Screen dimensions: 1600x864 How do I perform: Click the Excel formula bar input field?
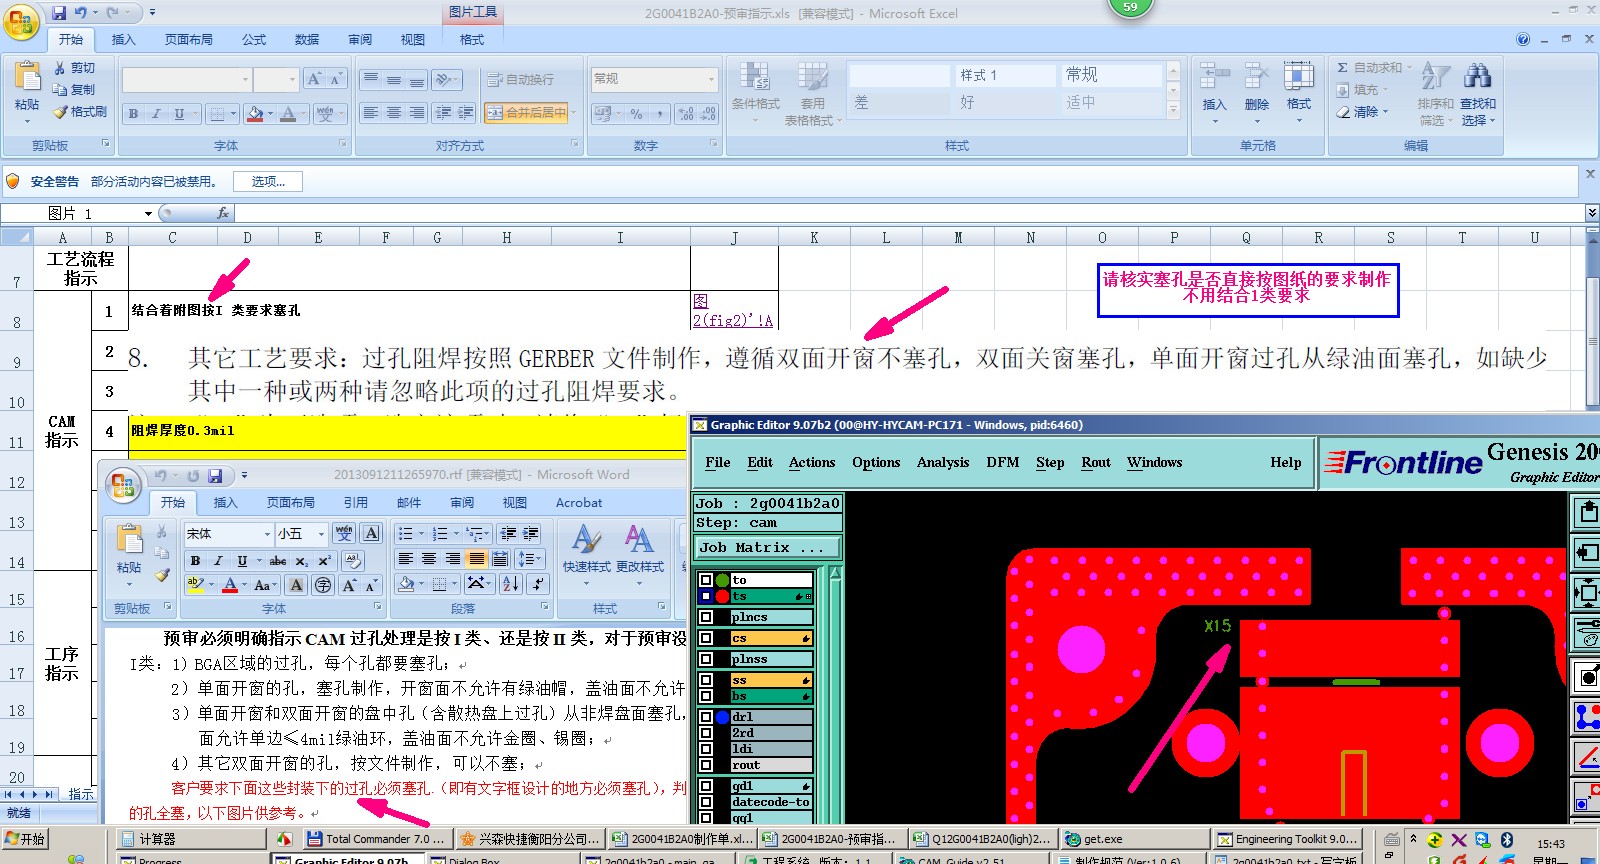(x=908, y=213)
